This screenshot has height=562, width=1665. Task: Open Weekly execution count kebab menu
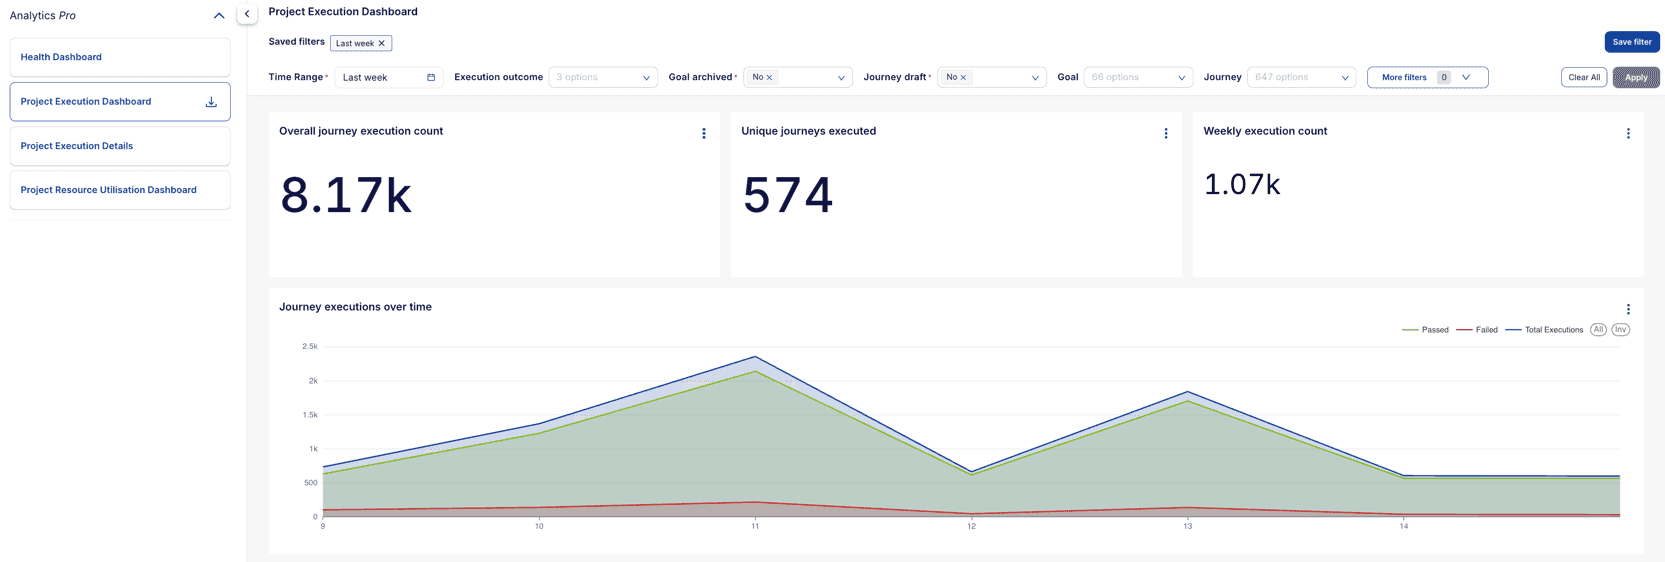click(x=1628, y=133)
